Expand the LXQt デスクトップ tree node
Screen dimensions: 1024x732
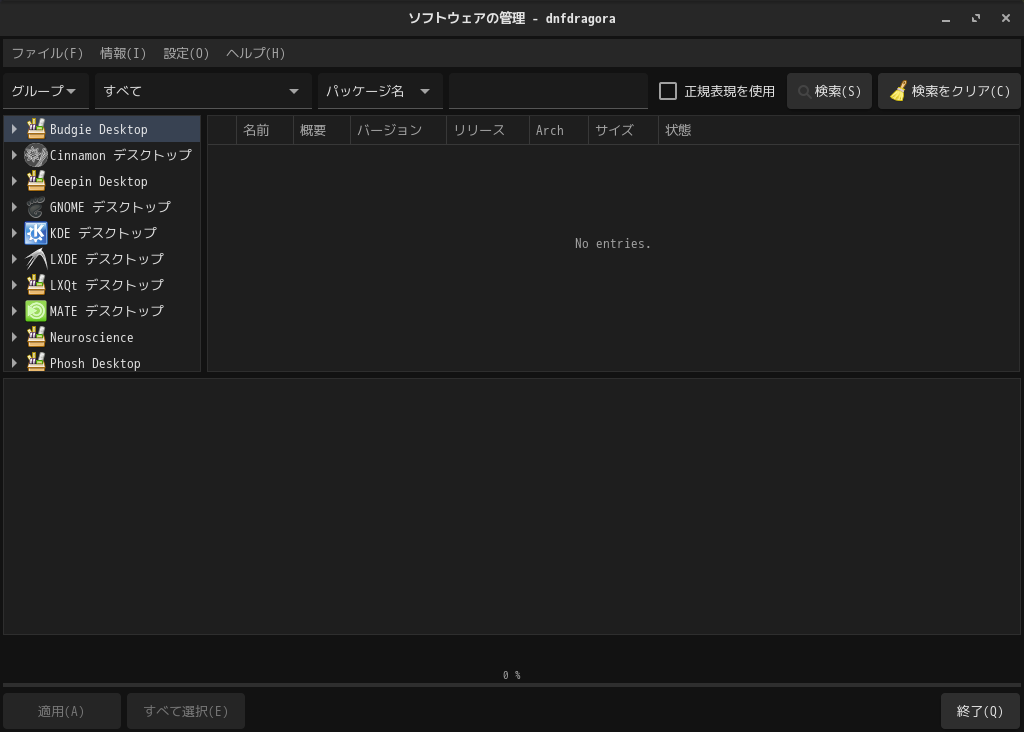[x=14, y=285]
